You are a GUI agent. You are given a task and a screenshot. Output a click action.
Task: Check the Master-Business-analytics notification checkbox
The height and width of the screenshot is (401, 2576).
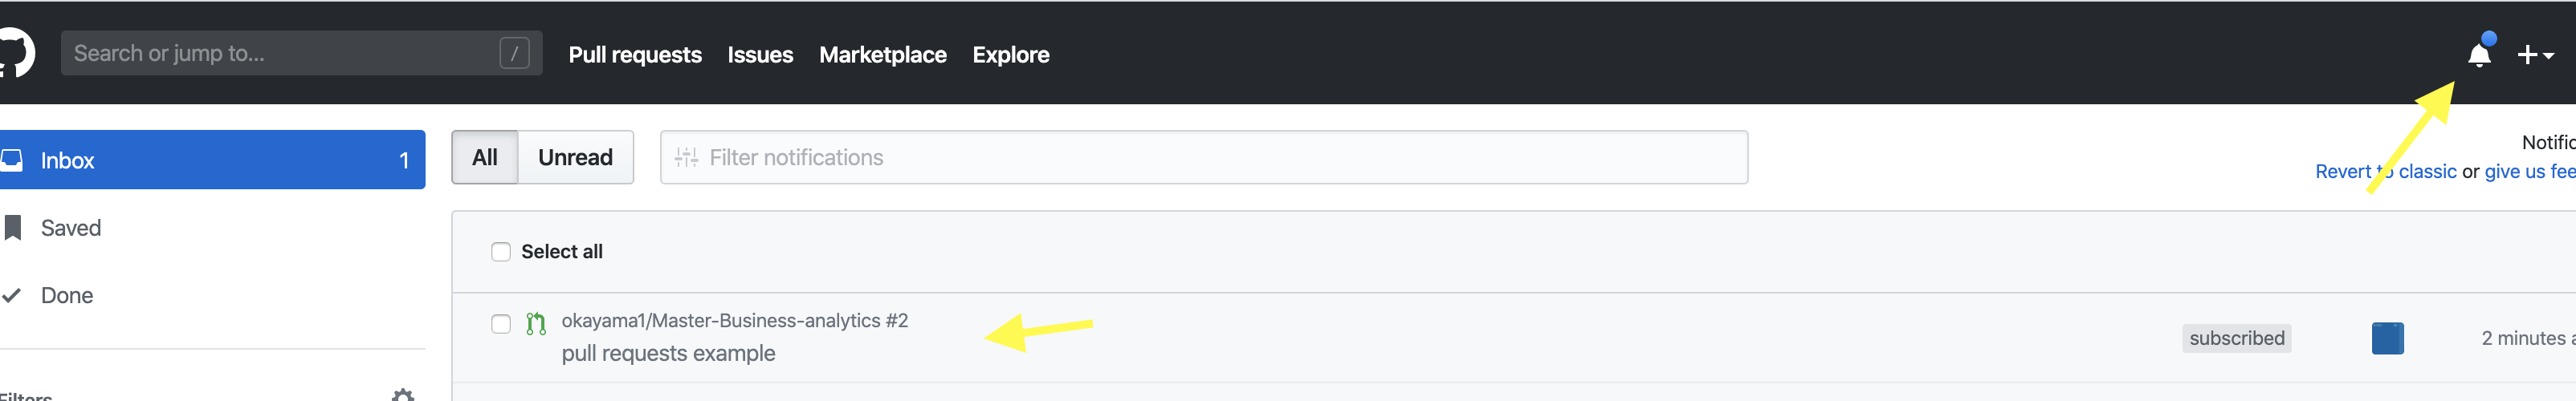501,323
